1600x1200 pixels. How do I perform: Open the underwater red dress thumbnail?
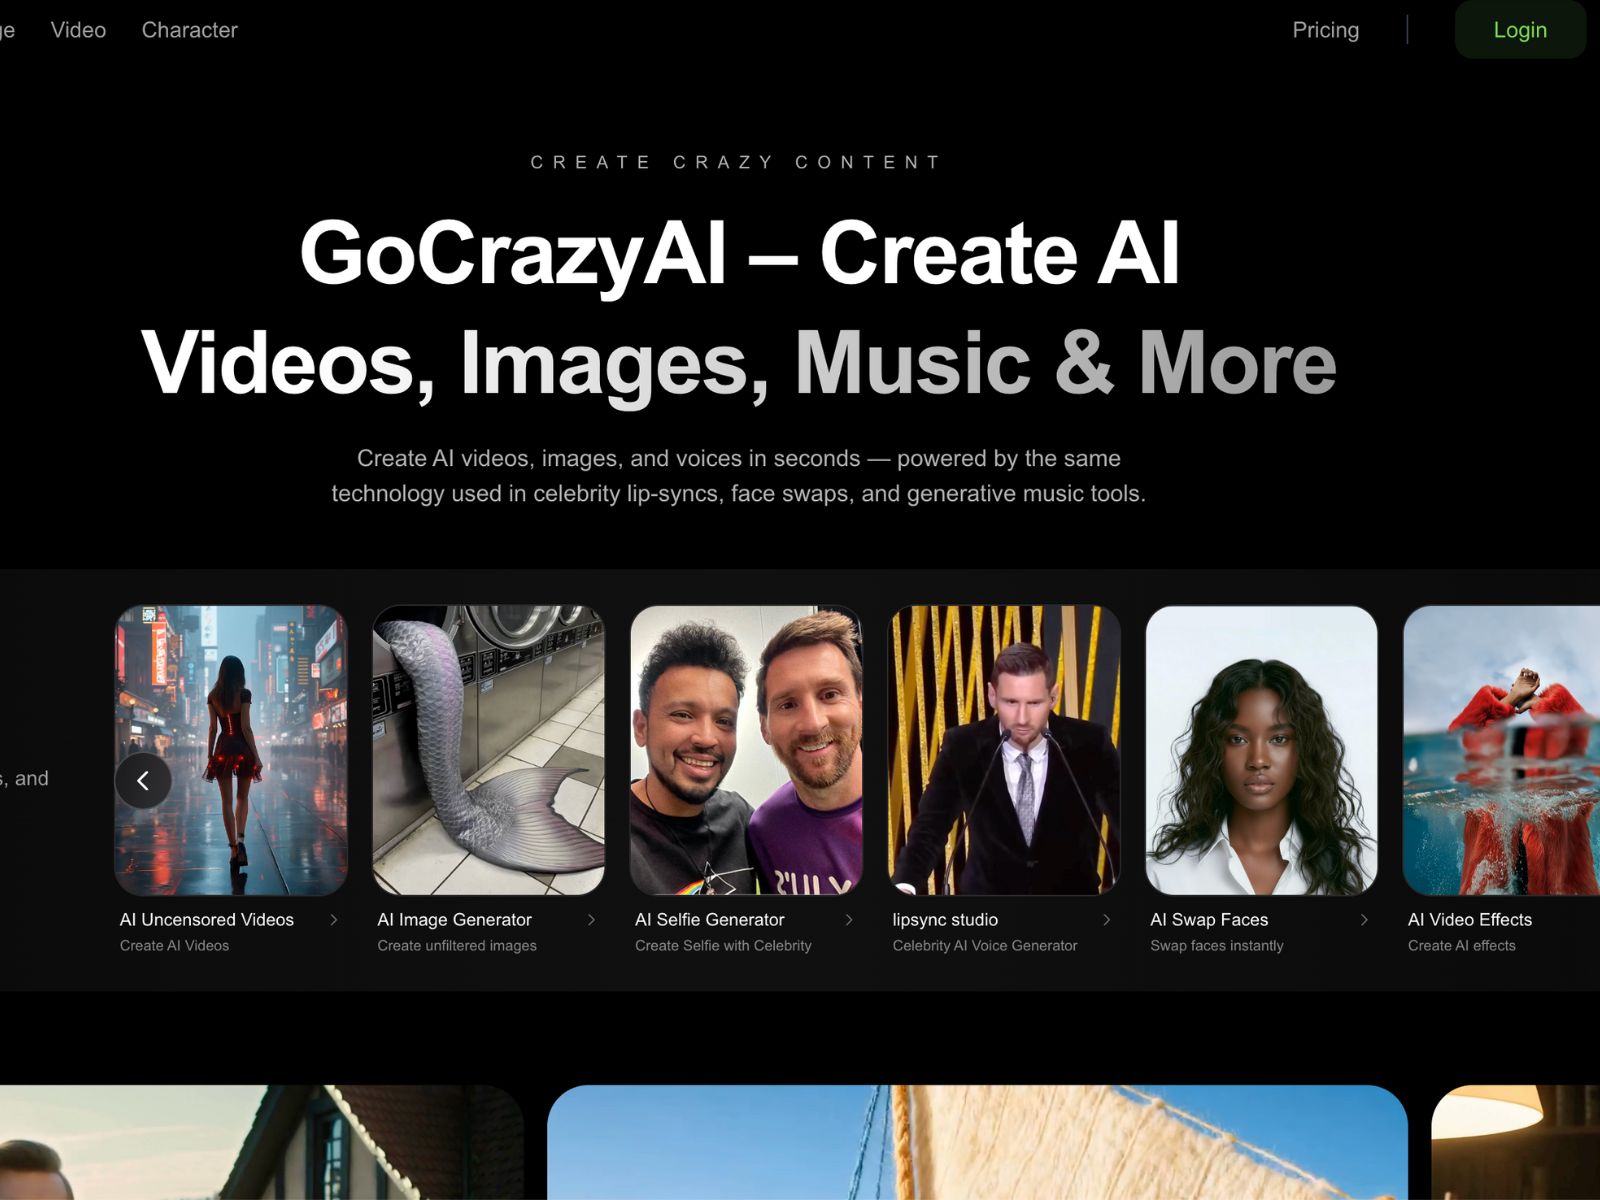click(1500, 749)
